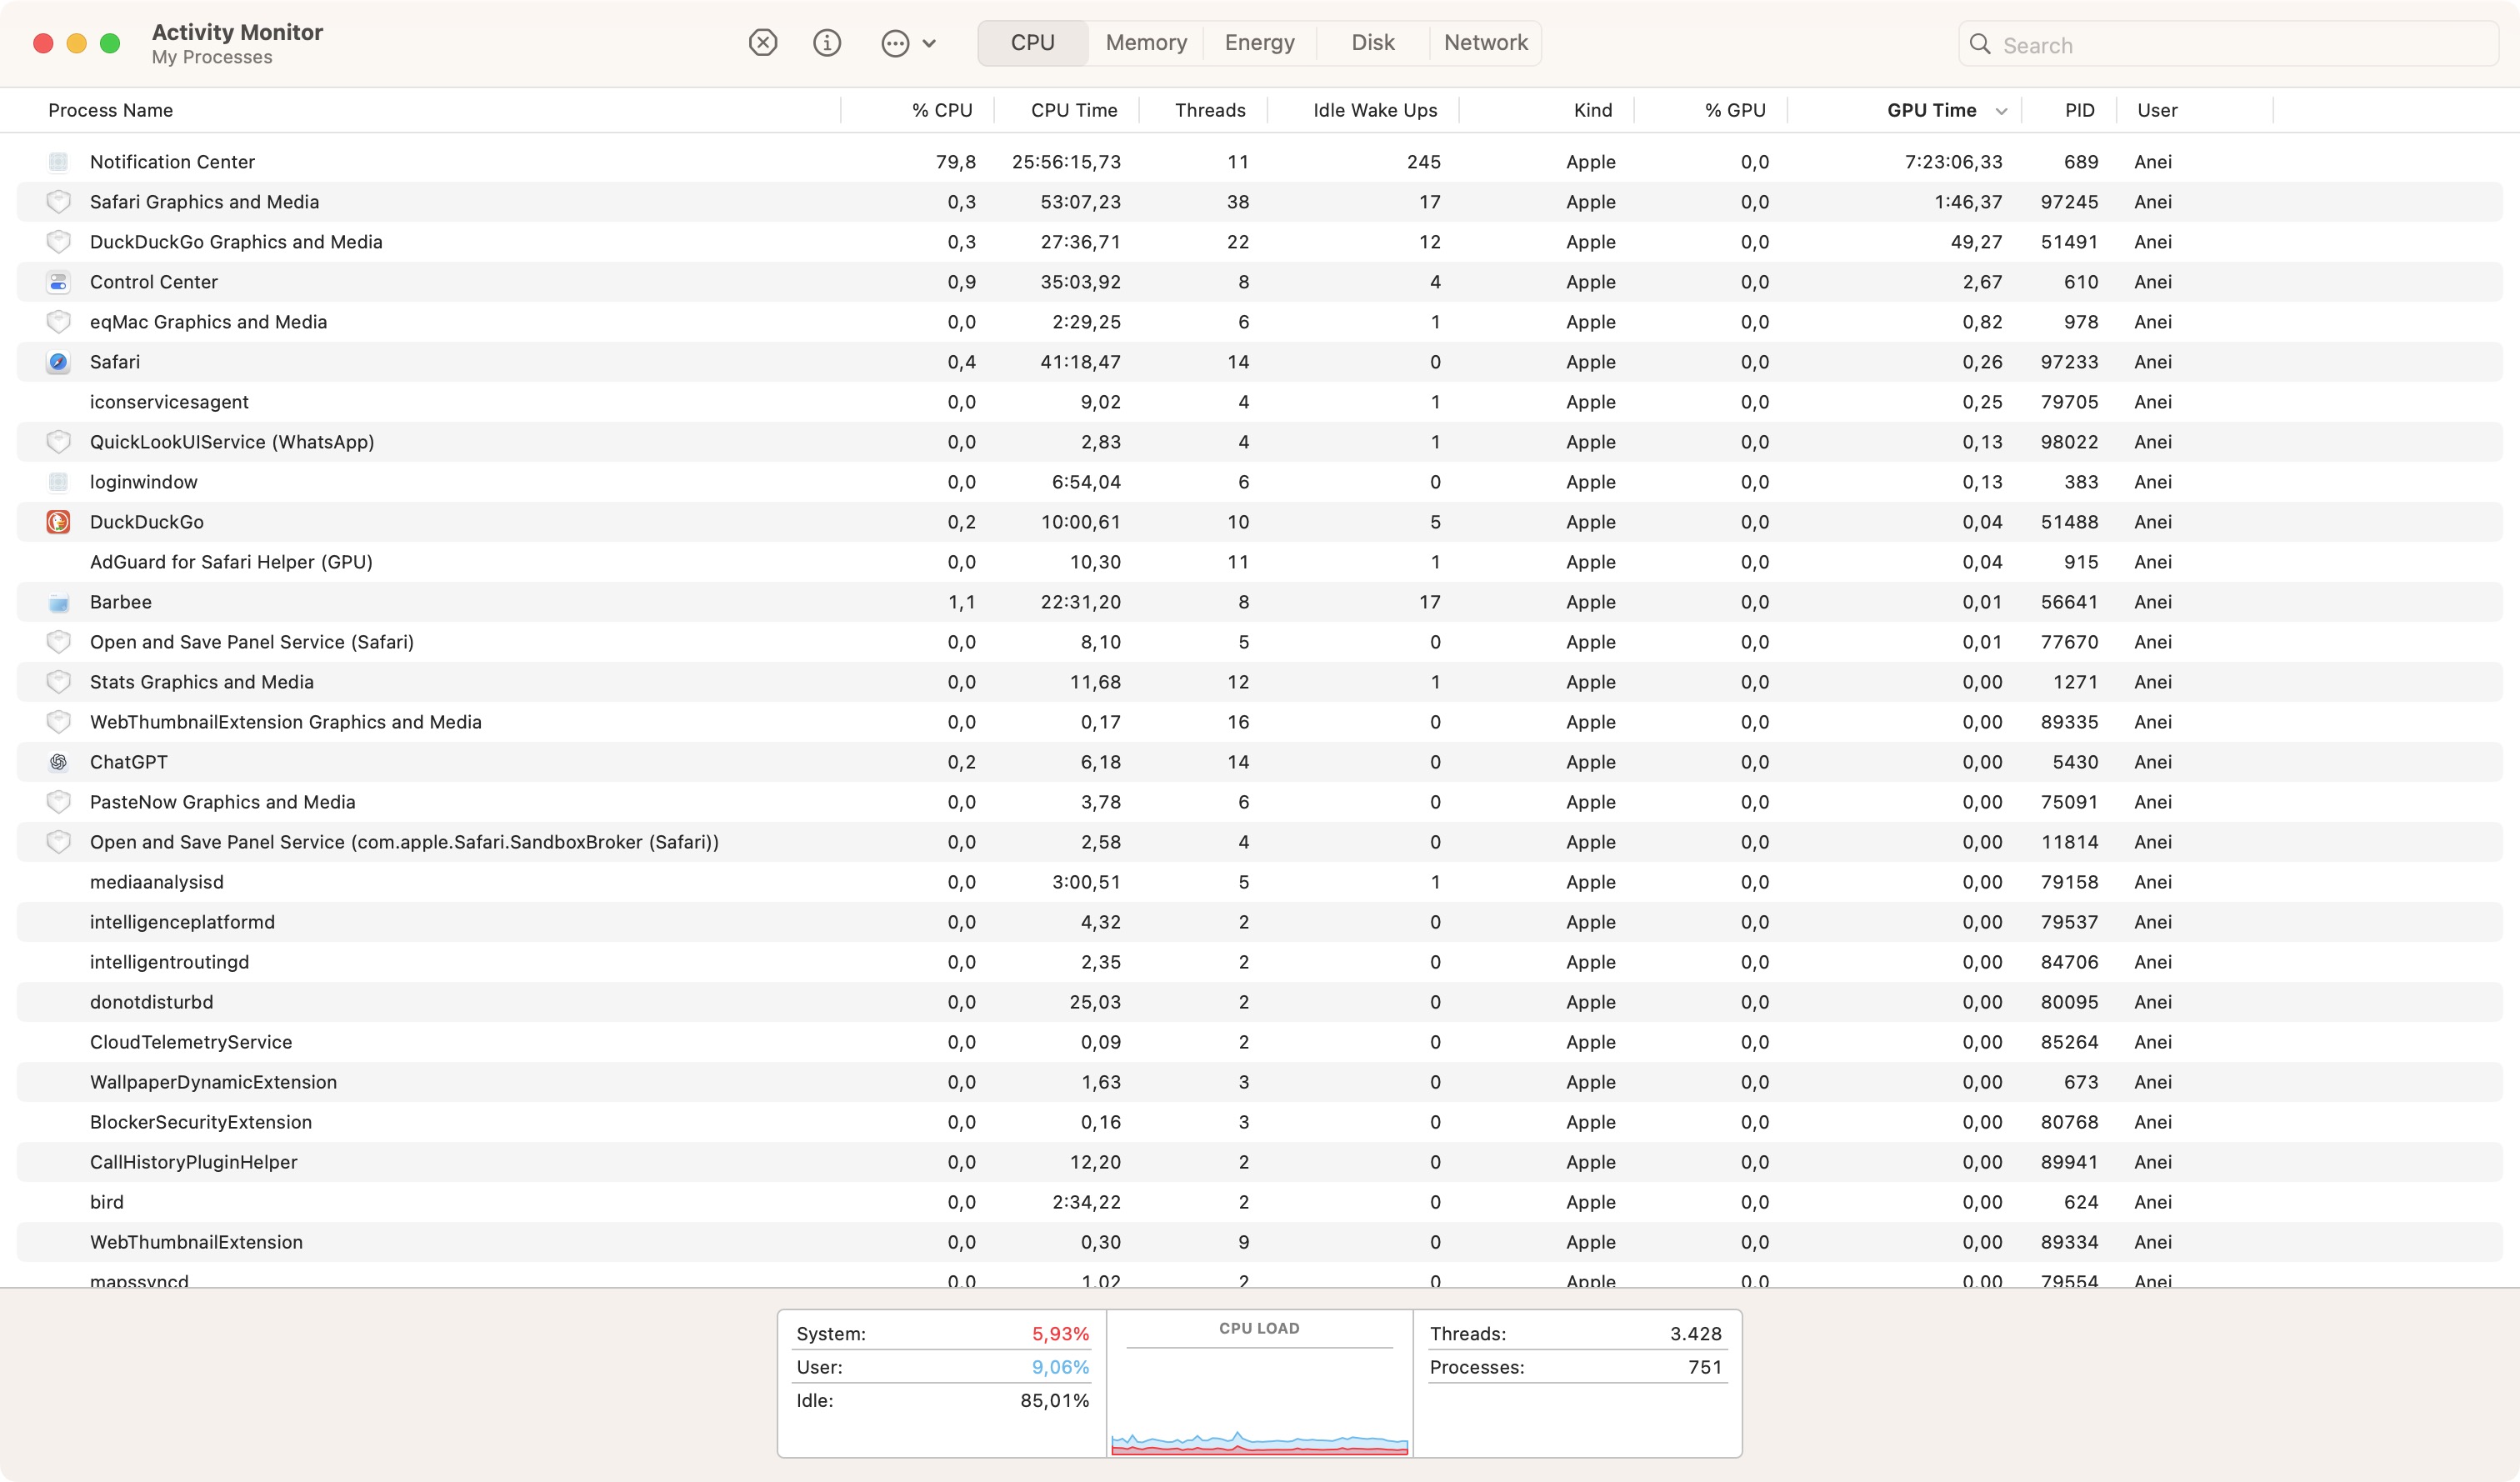Switch to the Energy tab
The image size is (2520, 1482).
tap(1259, 43)
